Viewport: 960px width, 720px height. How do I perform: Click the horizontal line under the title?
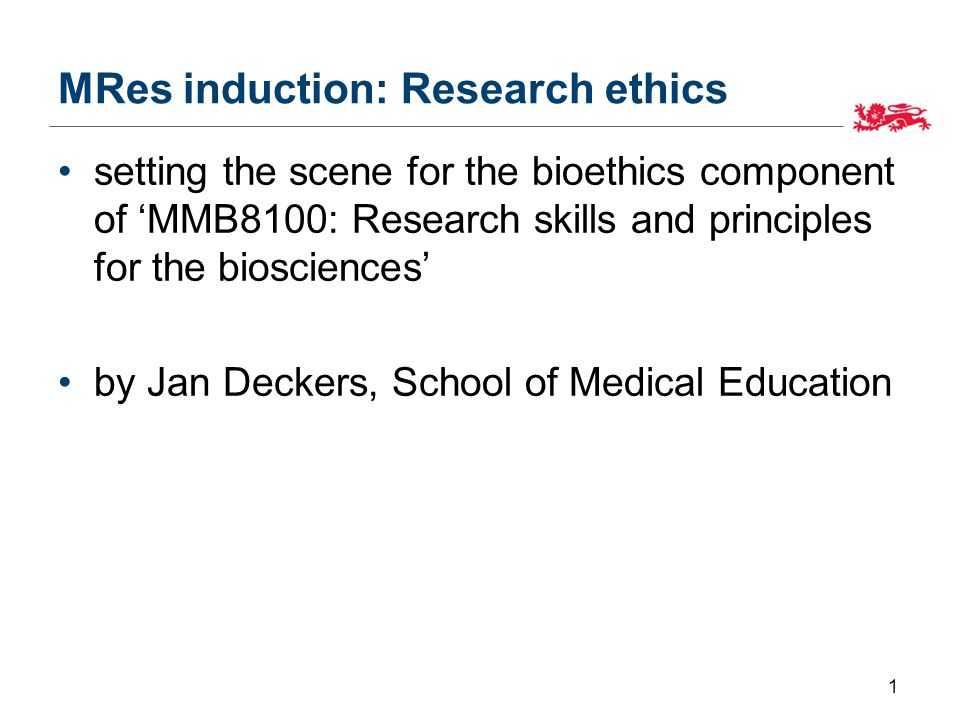pyautogui.click(x=446, y=127)
